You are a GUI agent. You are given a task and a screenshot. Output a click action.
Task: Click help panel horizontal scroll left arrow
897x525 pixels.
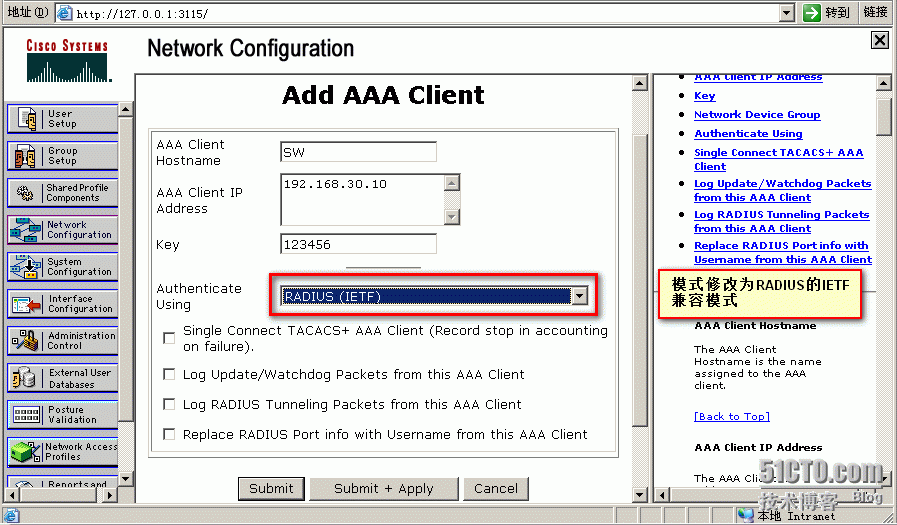pyautogui.click(x=662, y=495)
